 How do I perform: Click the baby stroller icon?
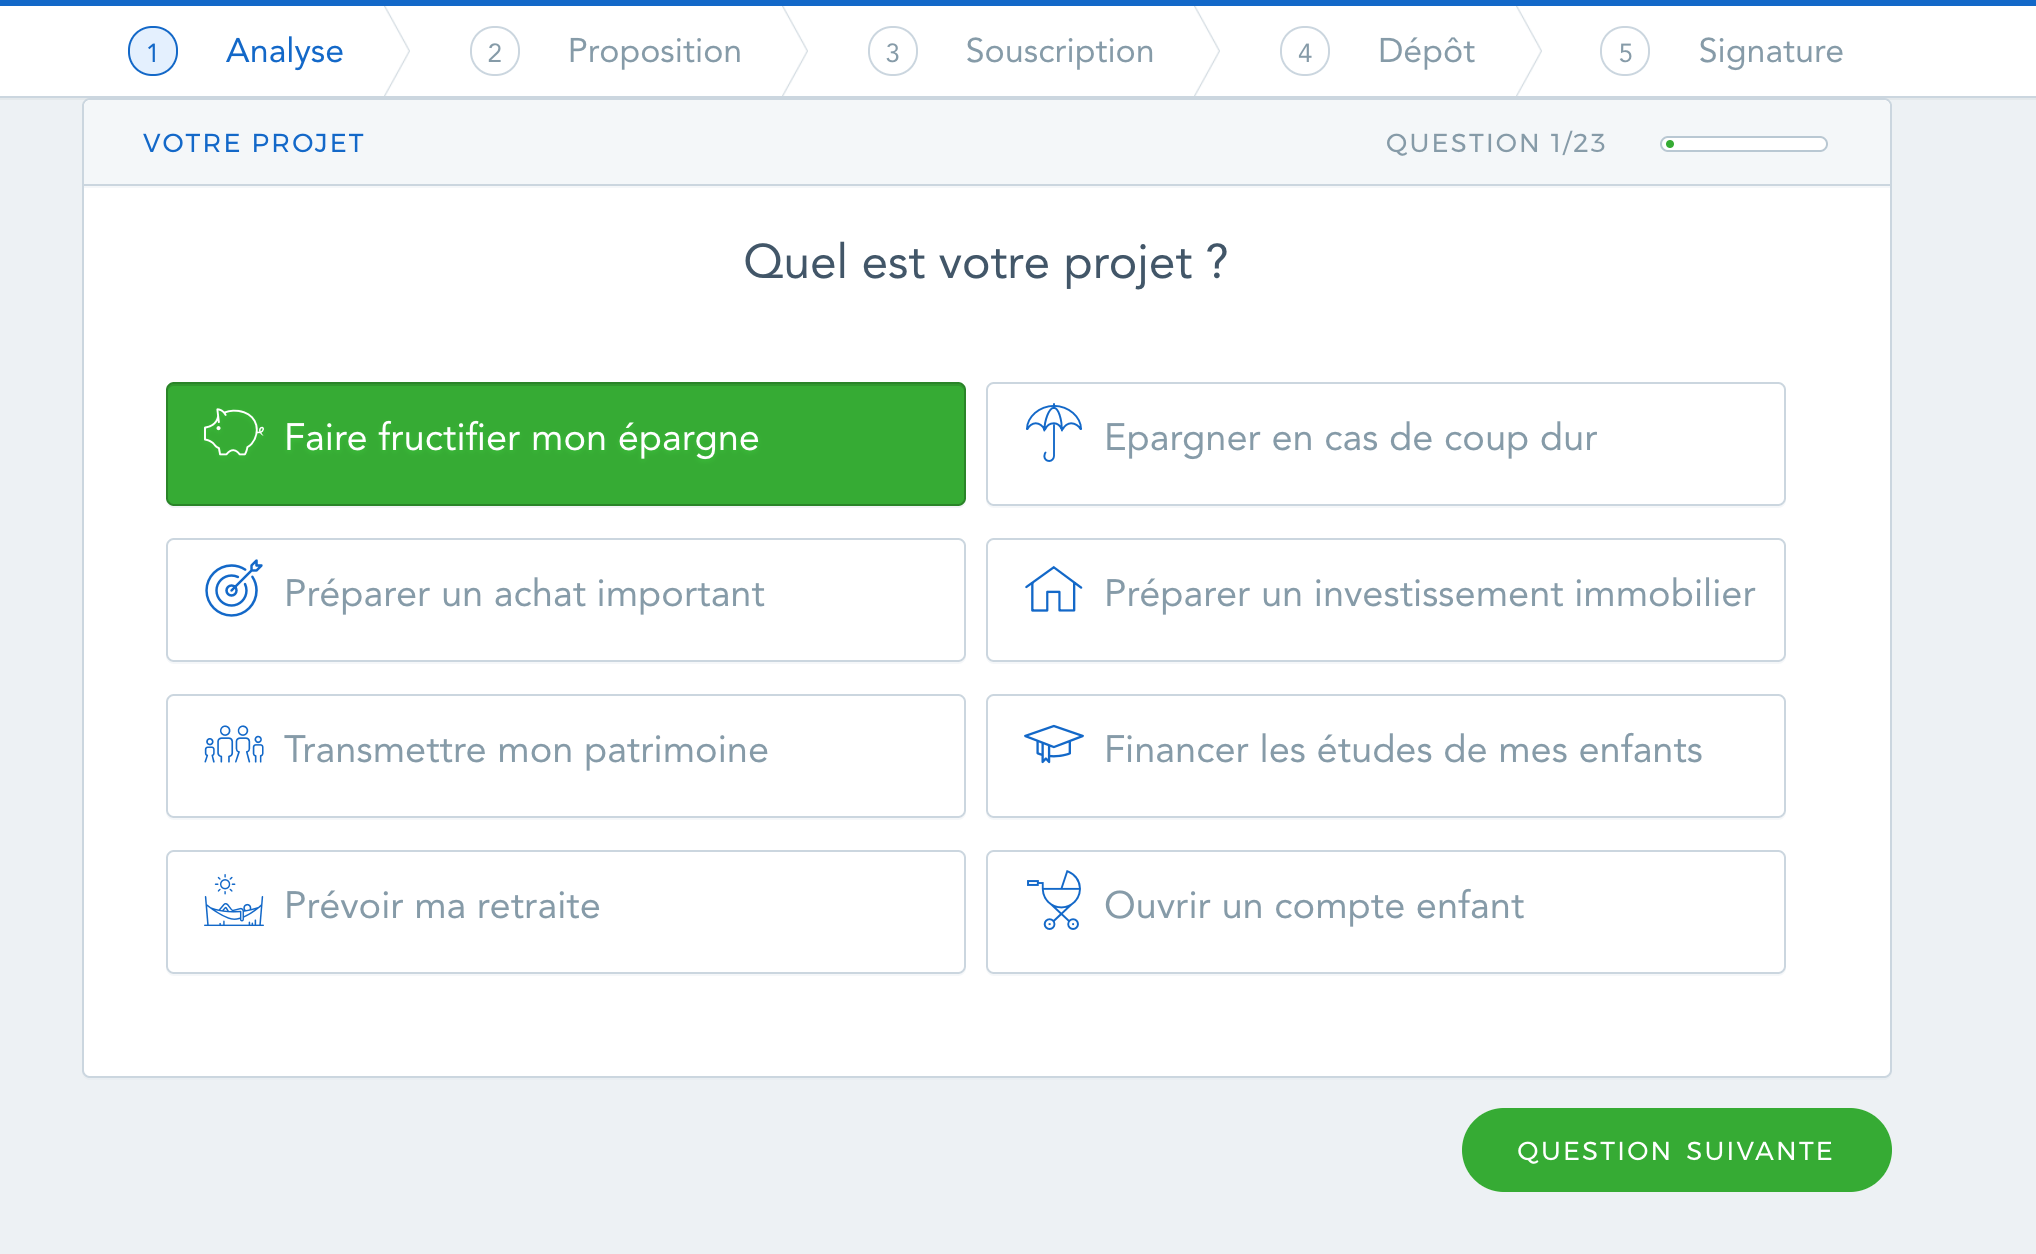coord(1054,900)
